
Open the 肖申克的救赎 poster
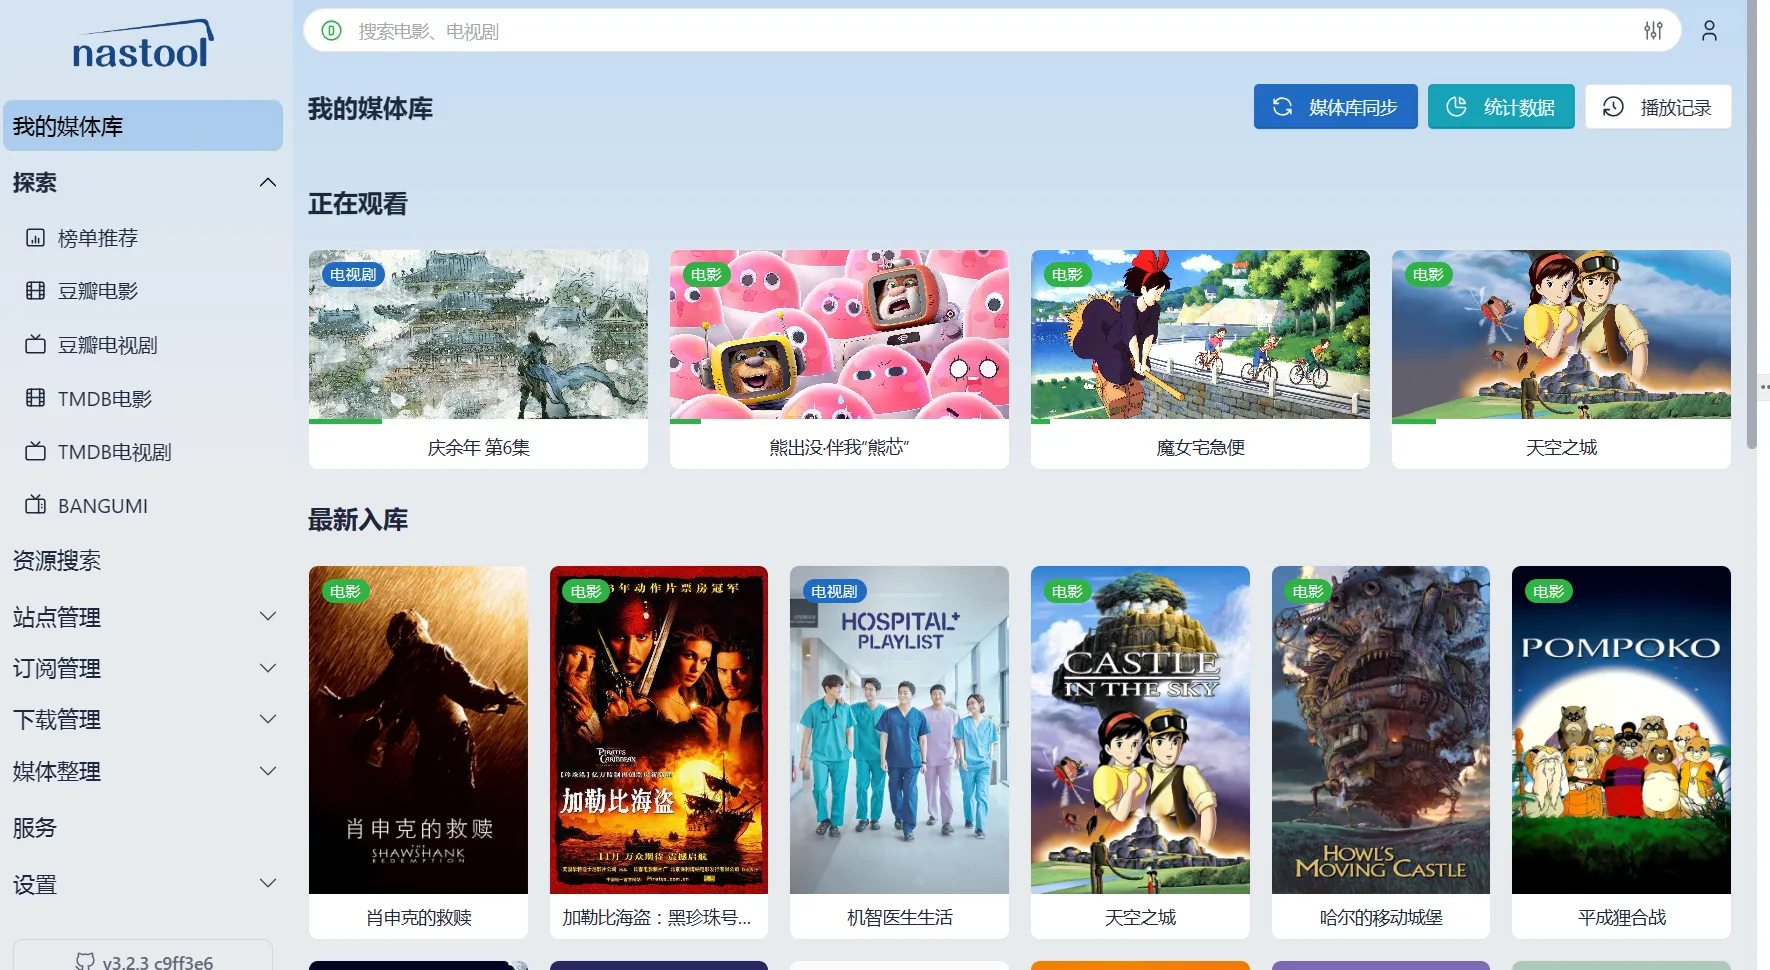(418, 730)
